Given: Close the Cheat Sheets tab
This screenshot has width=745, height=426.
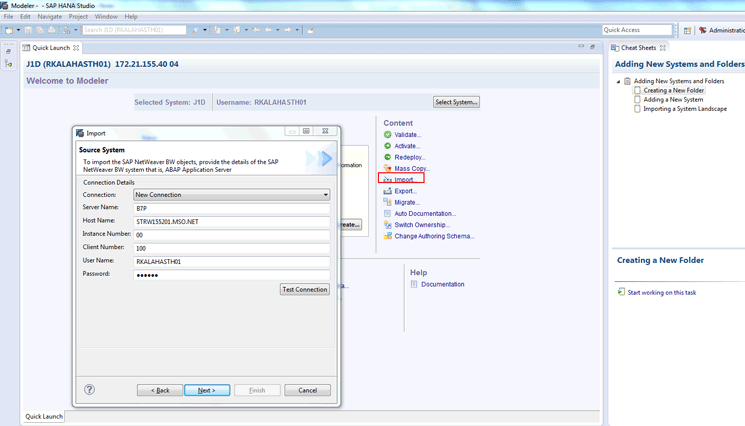Looking at the screenshot, I should pyautogui.click(x=662, y=47).
